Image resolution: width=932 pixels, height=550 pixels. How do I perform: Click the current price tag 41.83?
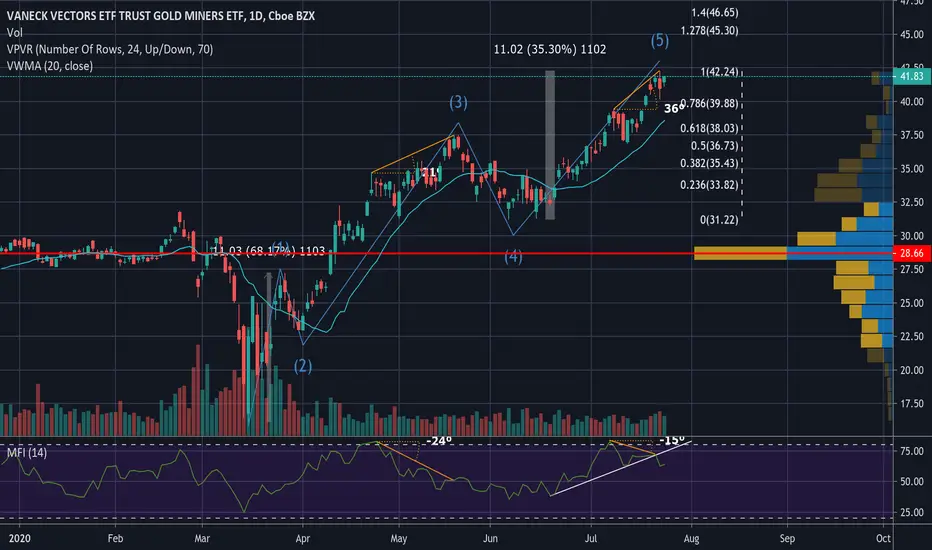[x=911, y=76]
